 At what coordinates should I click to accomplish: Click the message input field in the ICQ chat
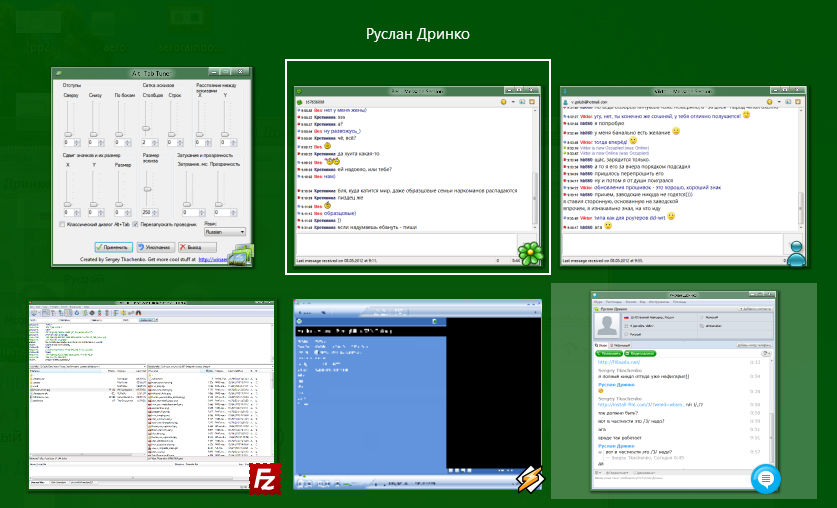coord(406,245)
